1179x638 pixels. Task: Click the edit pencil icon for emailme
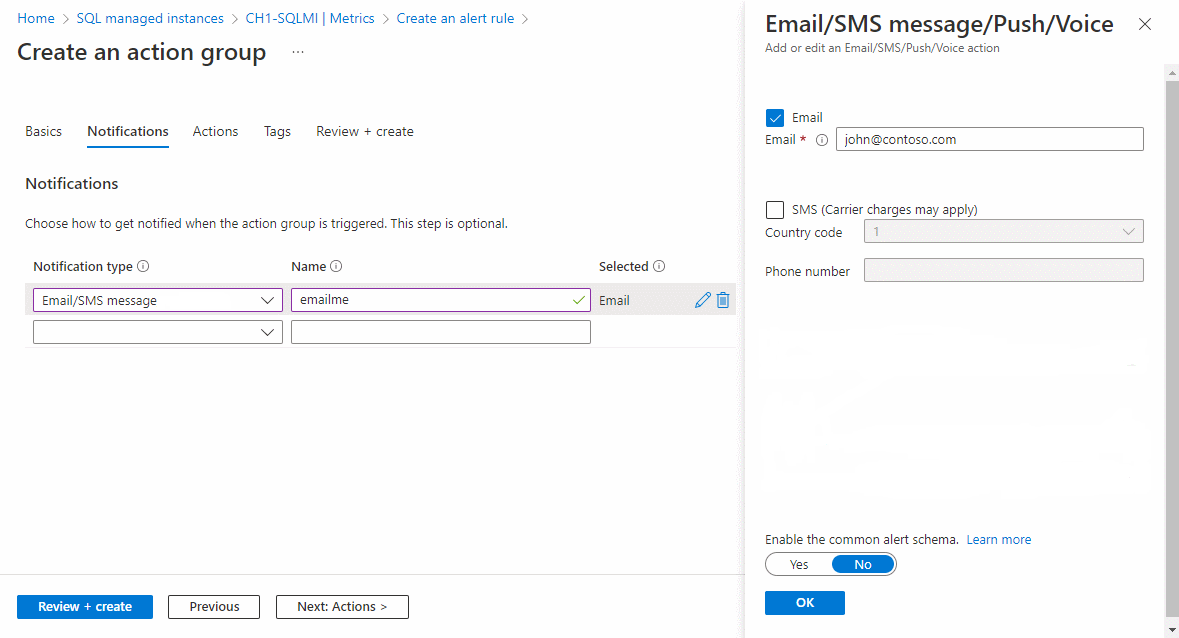pyautogui.click(x=702, y=300)
